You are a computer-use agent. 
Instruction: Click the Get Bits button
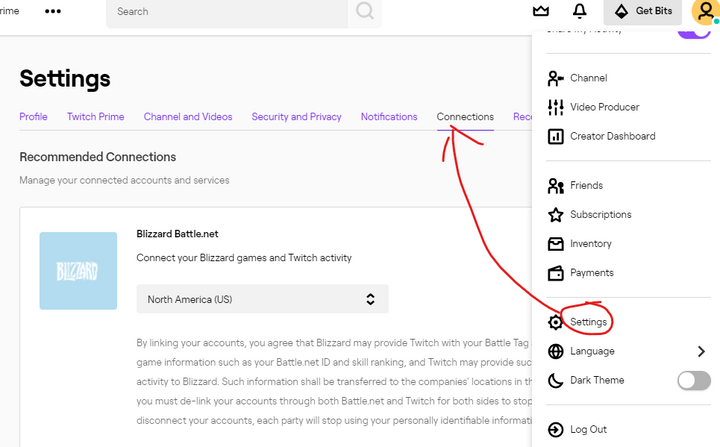tap(642, 11)
